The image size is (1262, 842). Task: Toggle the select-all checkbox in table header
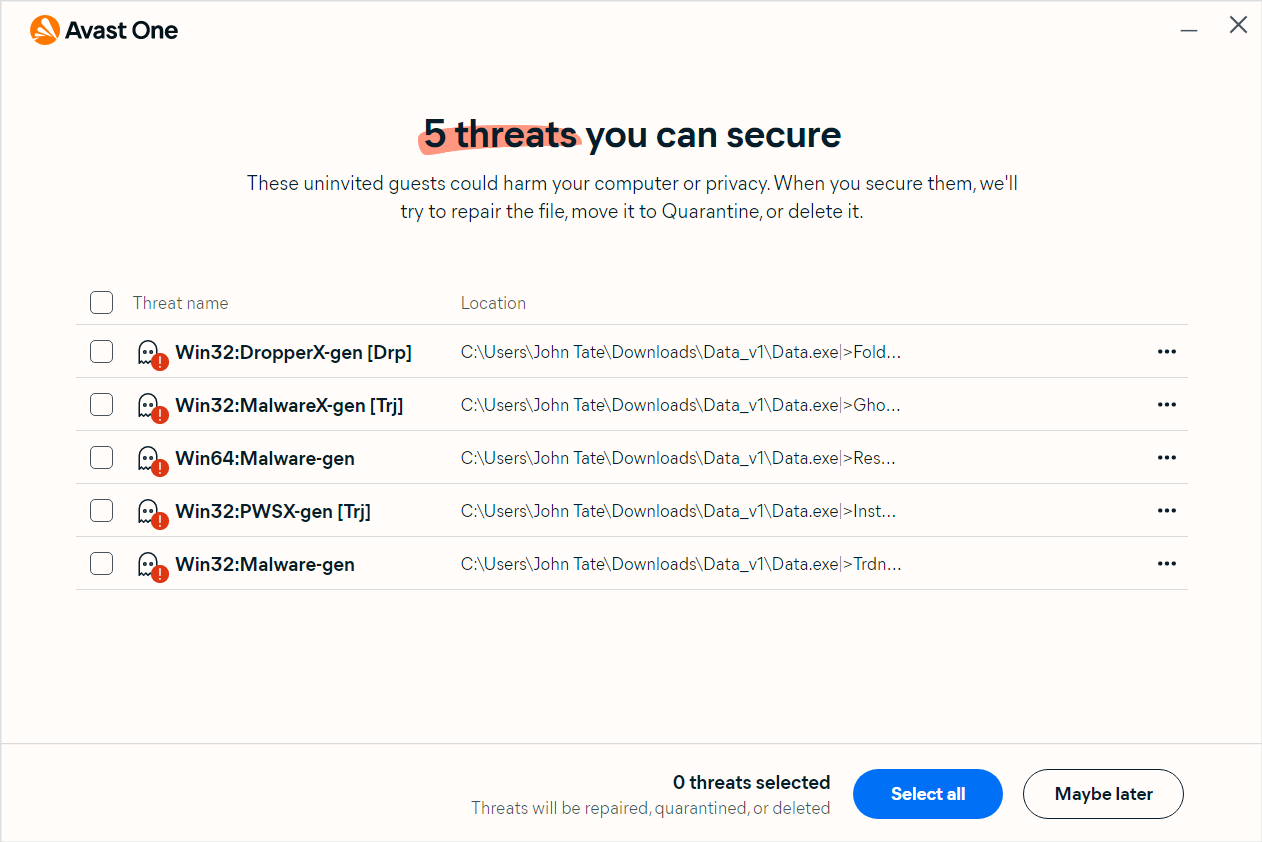tap(102, 303)
